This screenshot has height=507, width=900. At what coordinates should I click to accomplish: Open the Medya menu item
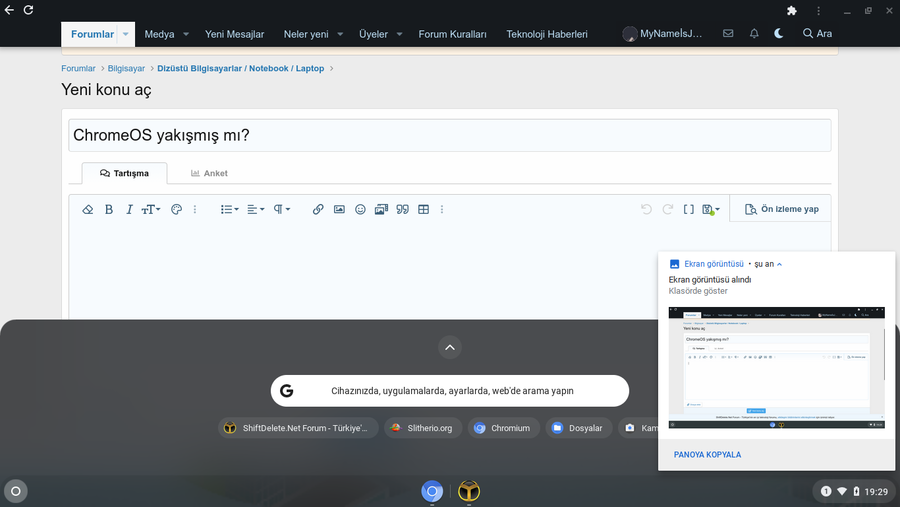click(x=159, y=34)
